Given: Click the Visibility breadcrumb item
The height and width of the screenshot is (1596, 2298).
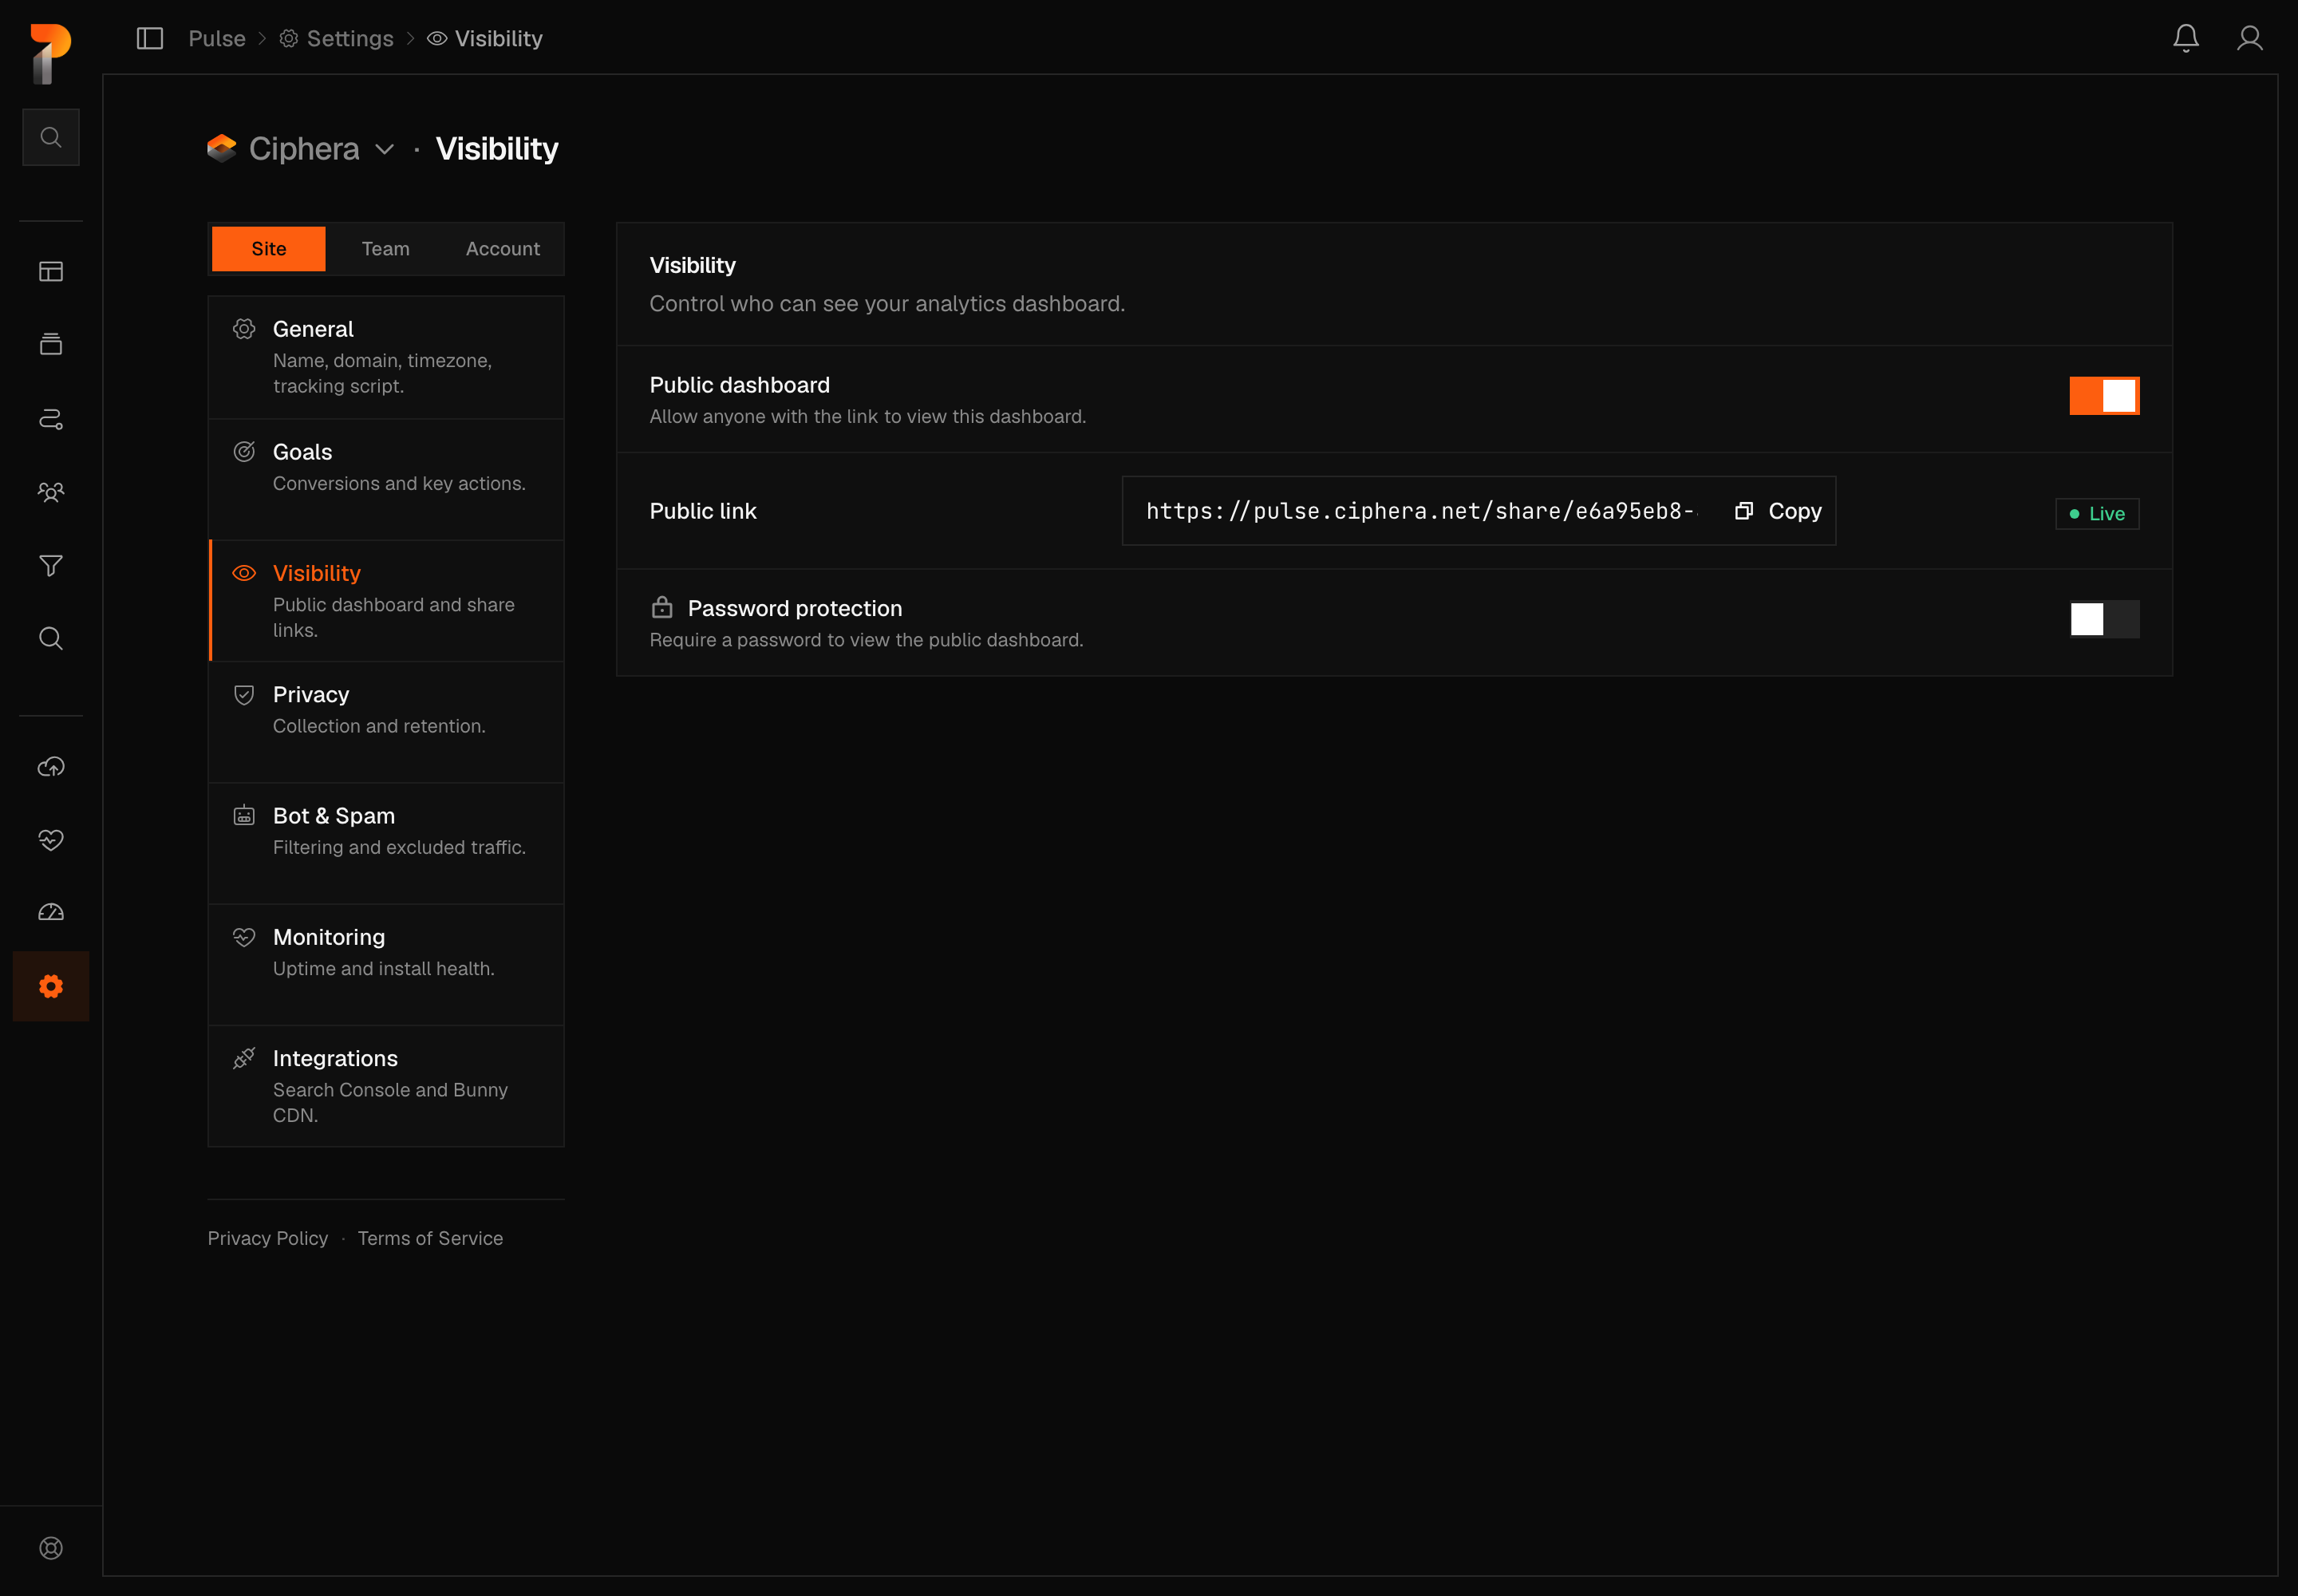Looking at the screenshot, I should (x=485, y=38).
